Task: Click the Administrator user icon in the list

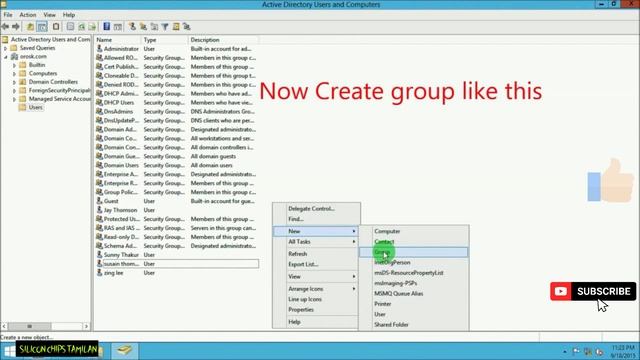Action: [x=99, y=49]
